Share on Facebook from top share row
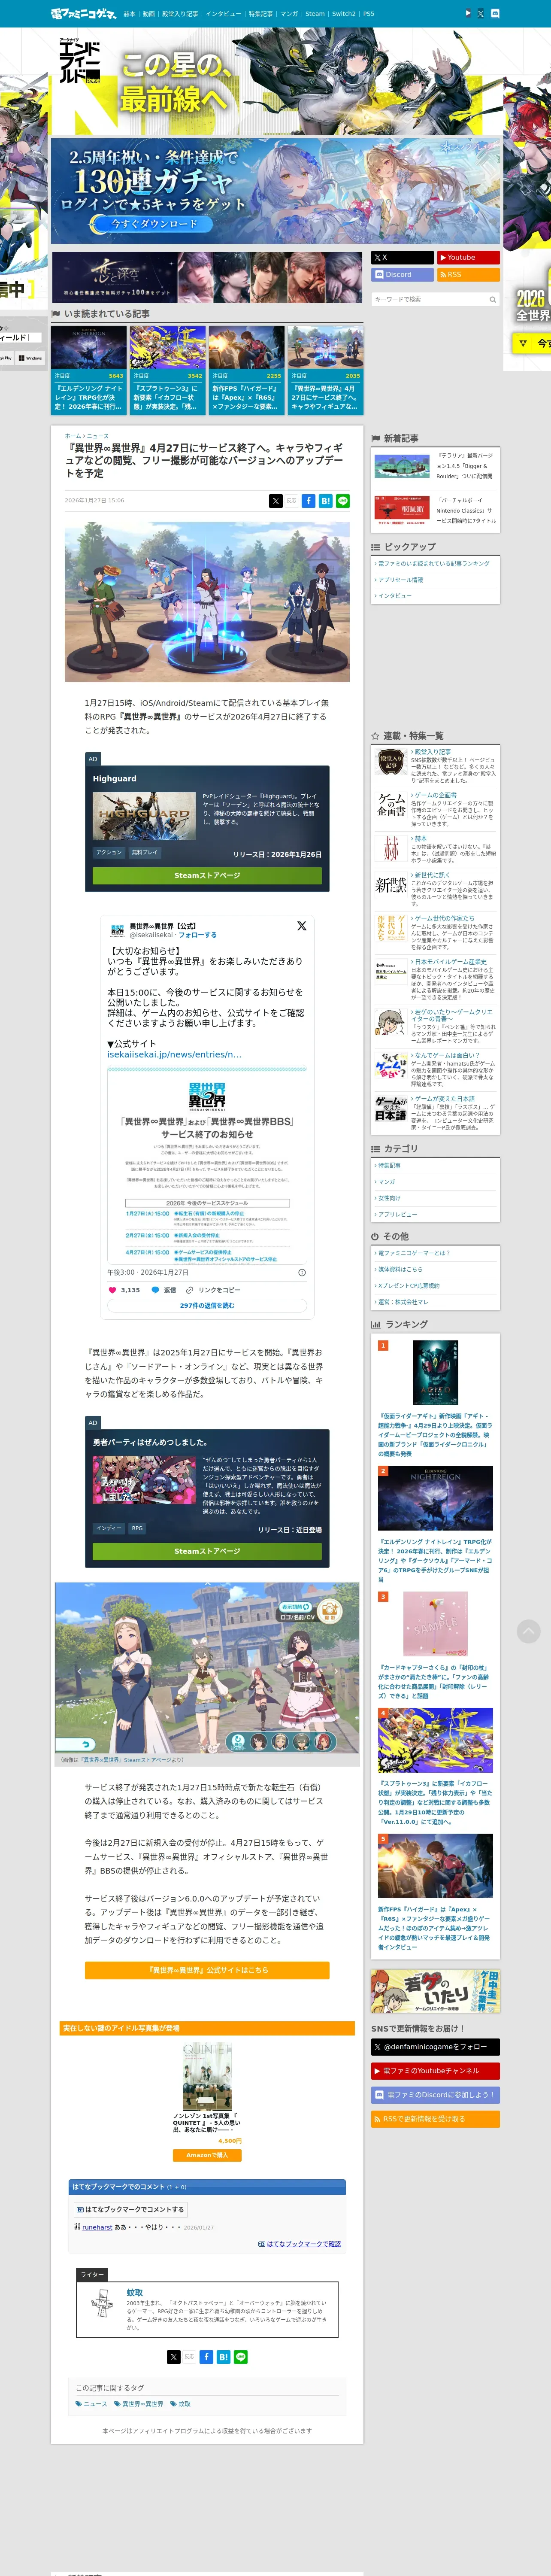The width and height of the screenshot is (551, 2576). 308,501
